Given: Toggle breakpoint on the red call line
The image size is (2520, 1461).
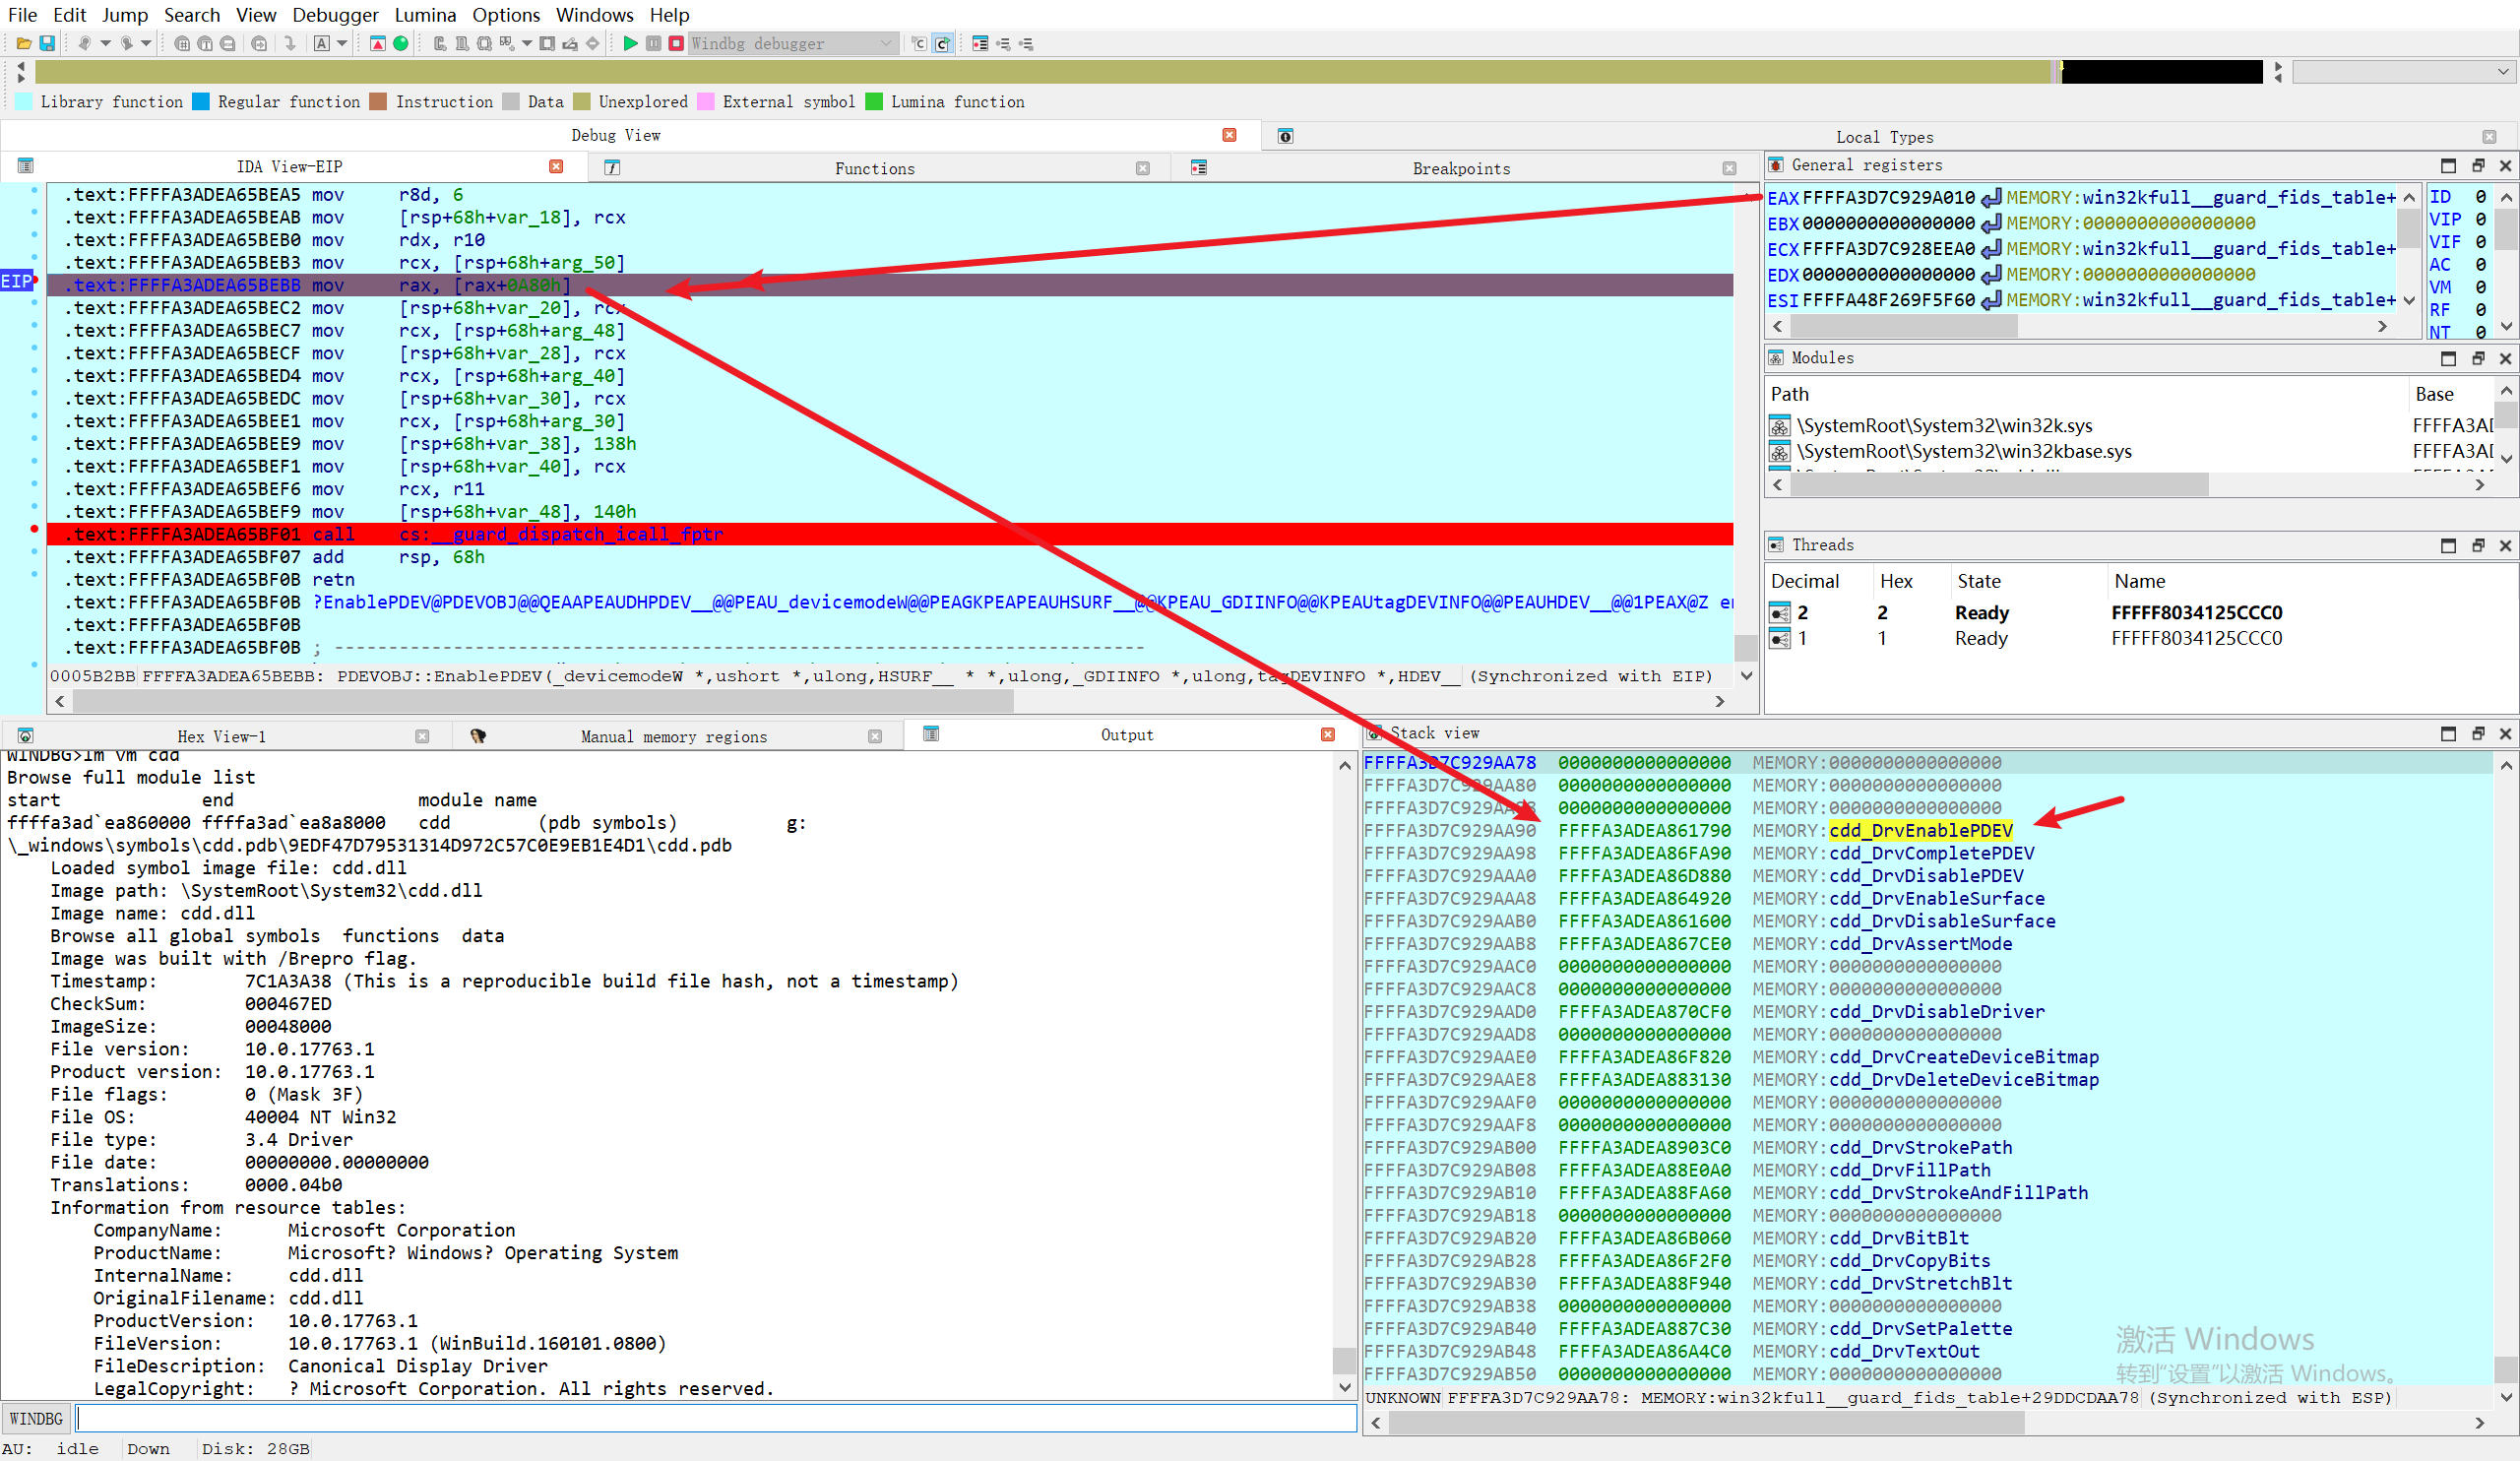Looking at the screenshot, I should point(34,528).
